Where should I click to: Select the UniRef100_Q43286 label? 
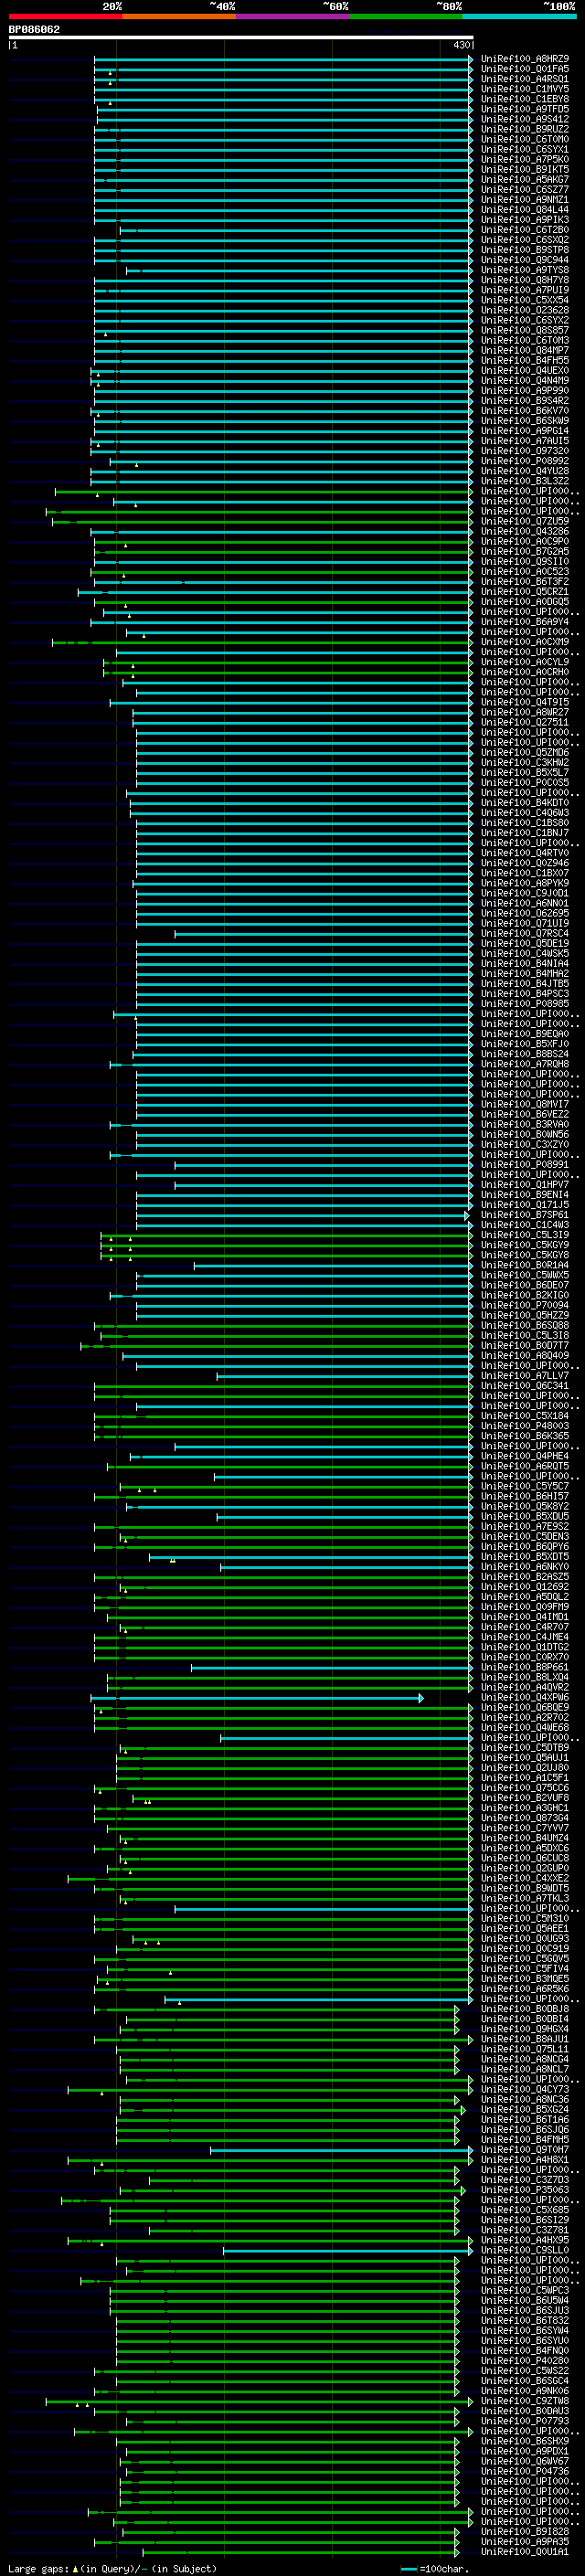tap(525, 532)
